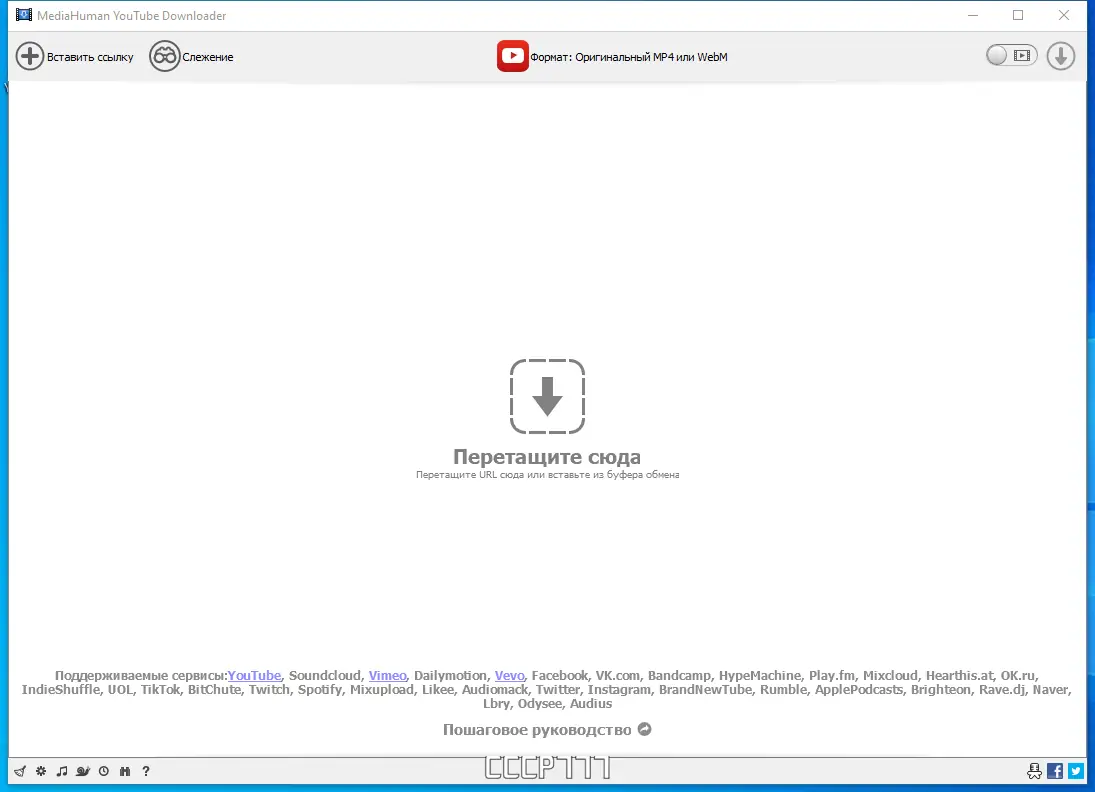Image resolution: width=1095 pixels, height=792 pixels.
Task: Click the Start All download arrow button
Action: [1061, 56]
